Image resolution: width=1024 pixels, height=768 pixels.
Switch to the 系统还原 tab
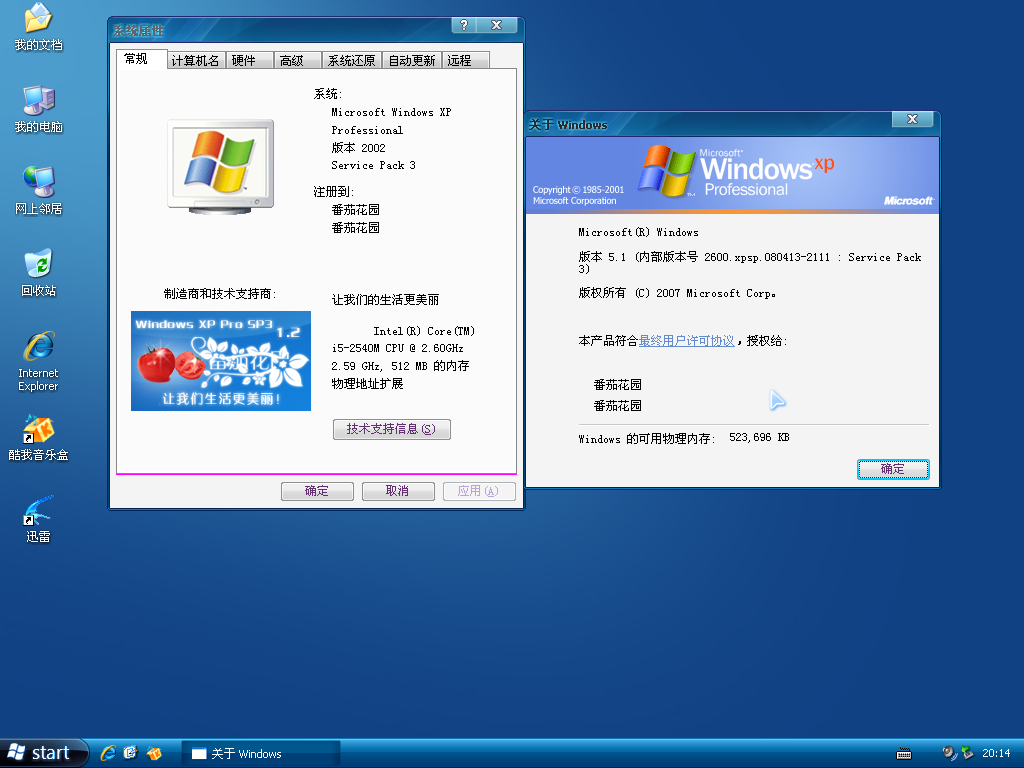(x=351, y=61)
